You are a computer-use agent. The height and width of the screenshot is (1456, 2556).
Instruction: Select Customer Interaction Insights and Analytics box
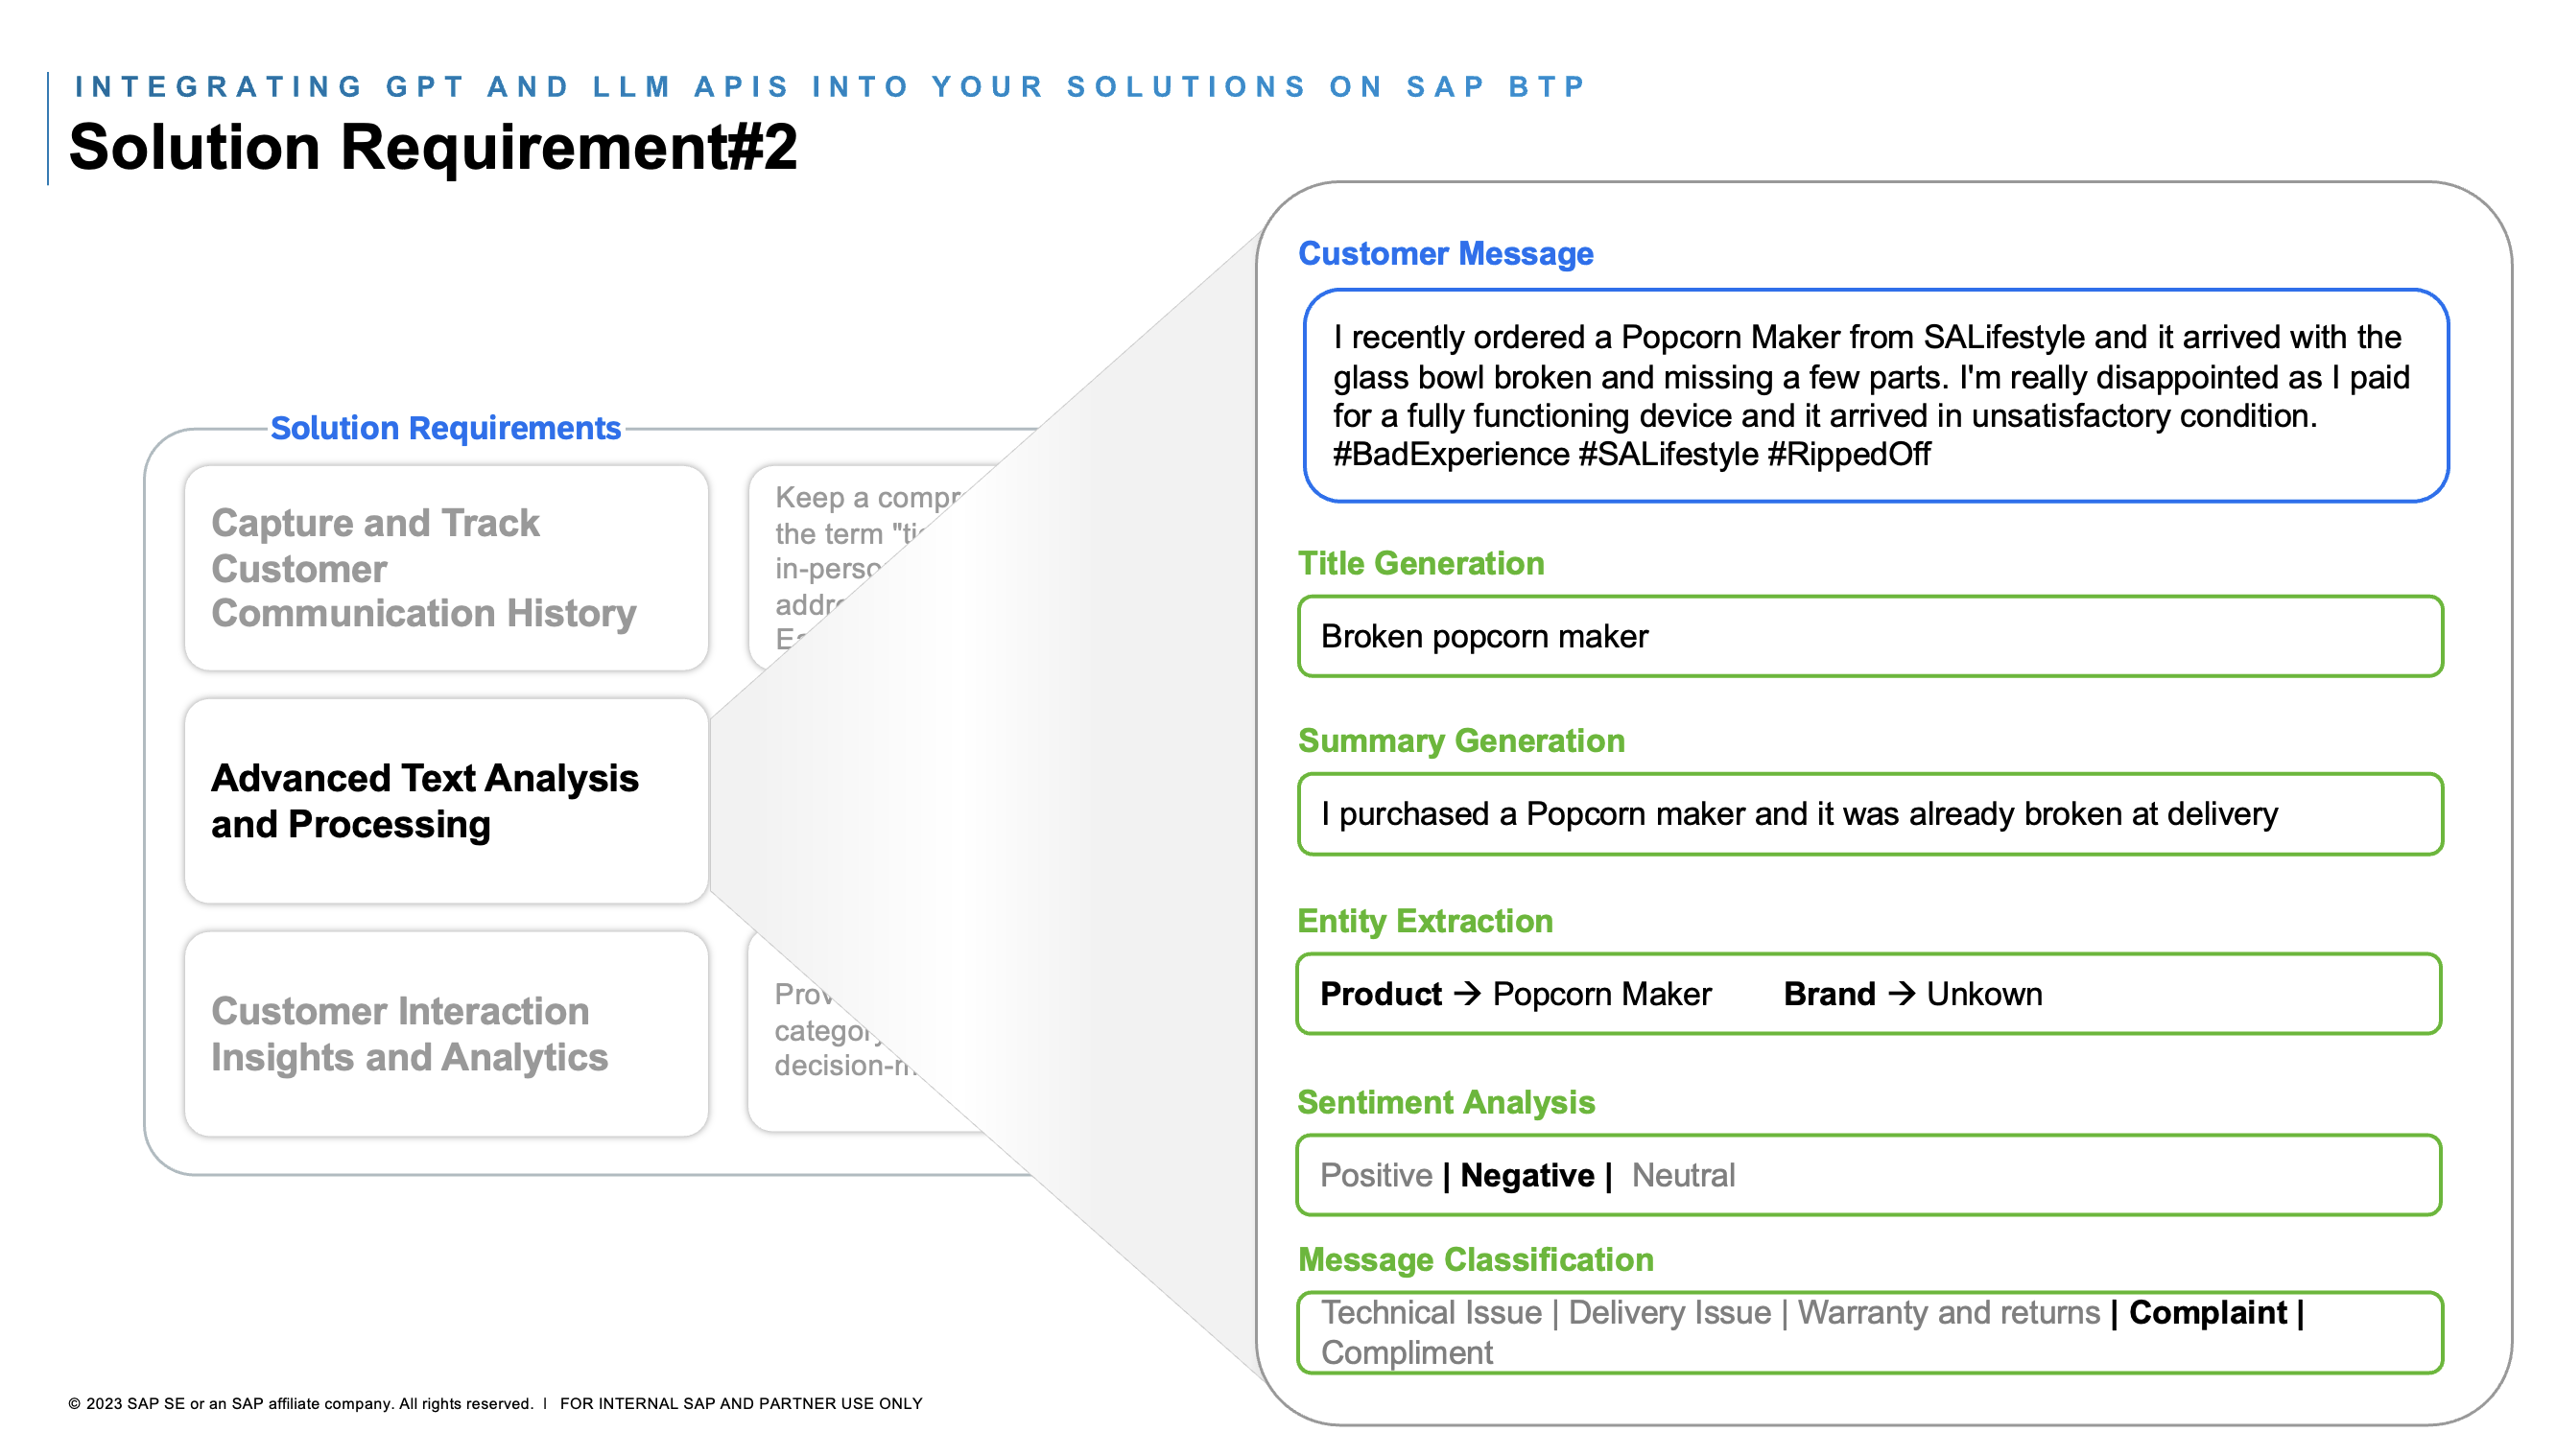coord(446,1034)
